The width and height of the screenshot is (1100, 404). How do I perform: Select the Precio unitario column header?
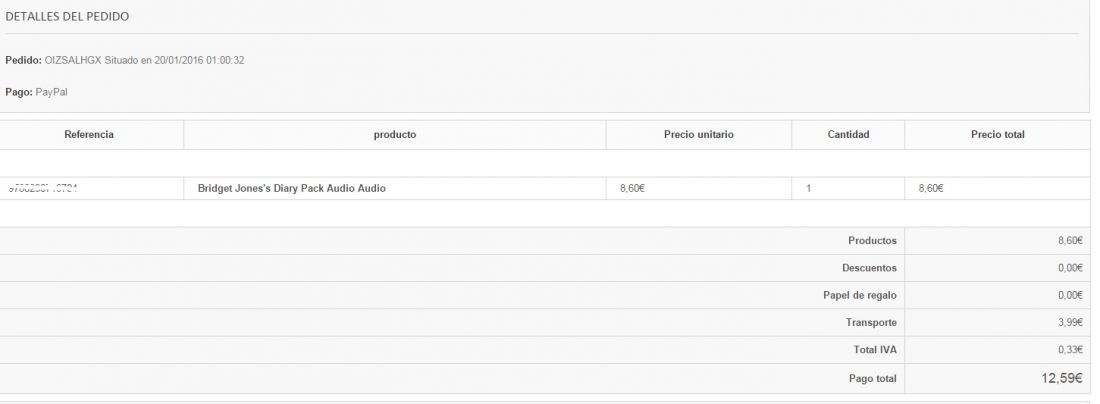(x=699, y=135)
